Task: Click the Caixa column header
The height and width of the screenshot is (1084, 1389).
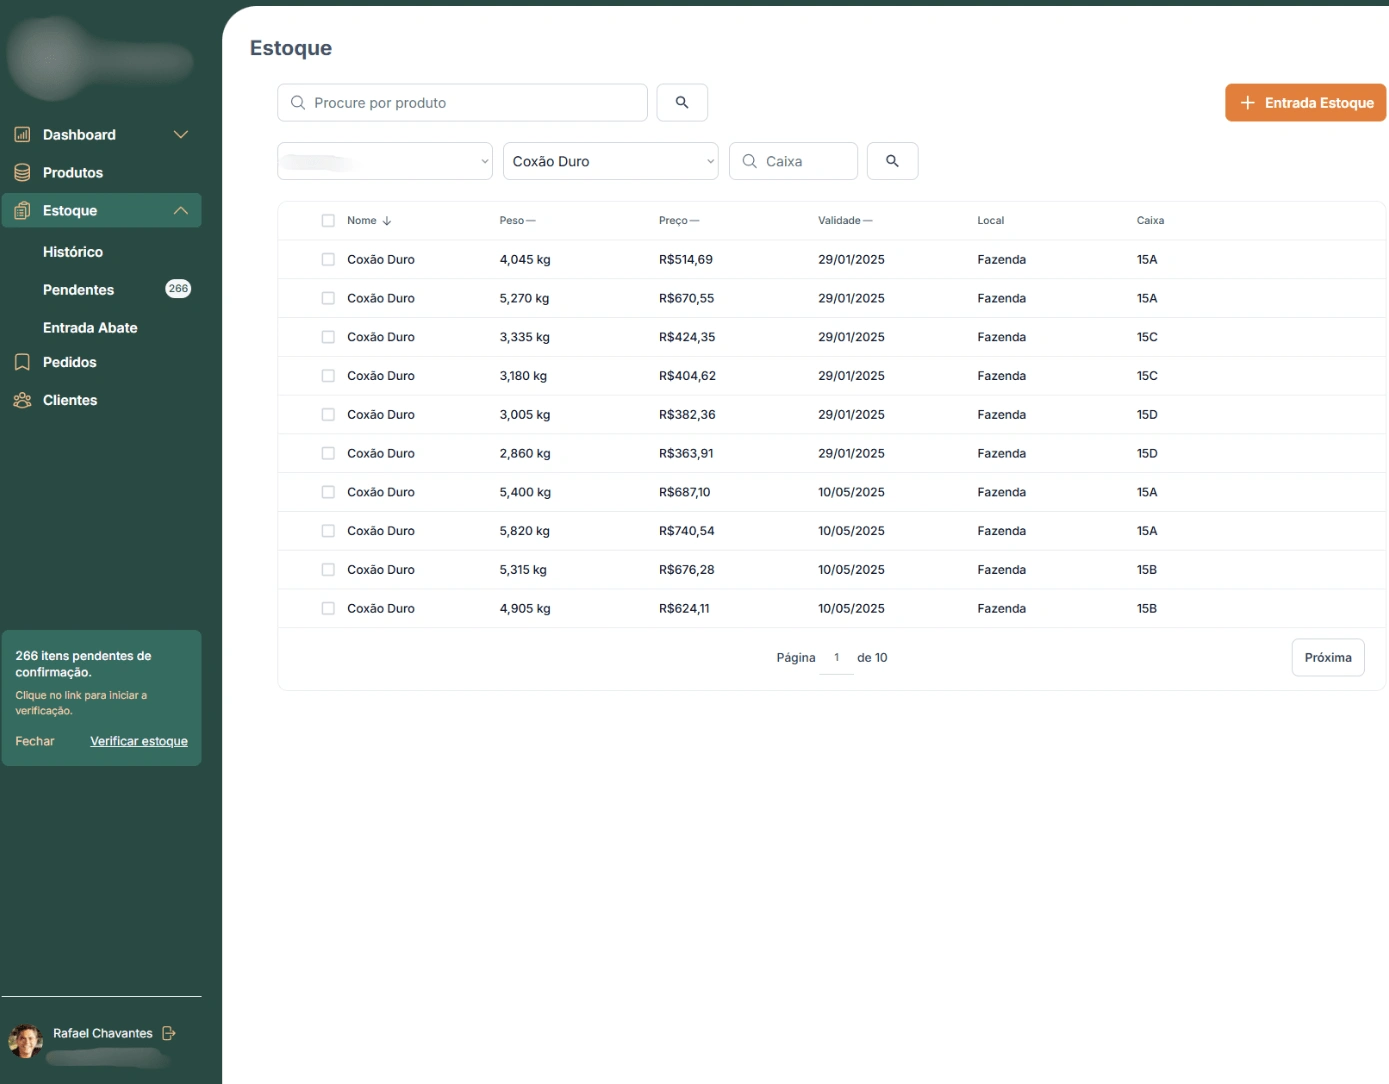Action: 1150,221
